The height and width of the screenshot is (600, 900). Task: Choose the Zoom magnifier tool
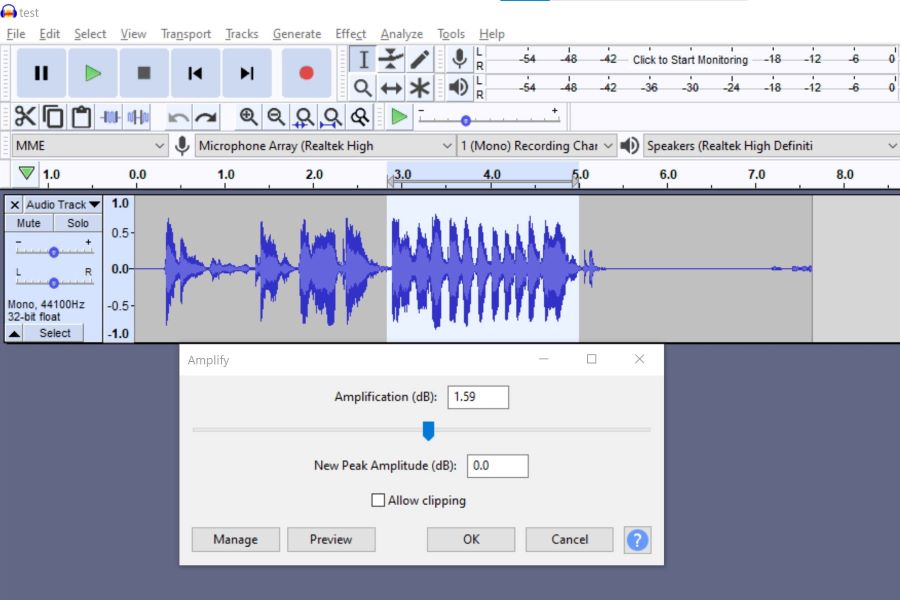click(363, 88)
